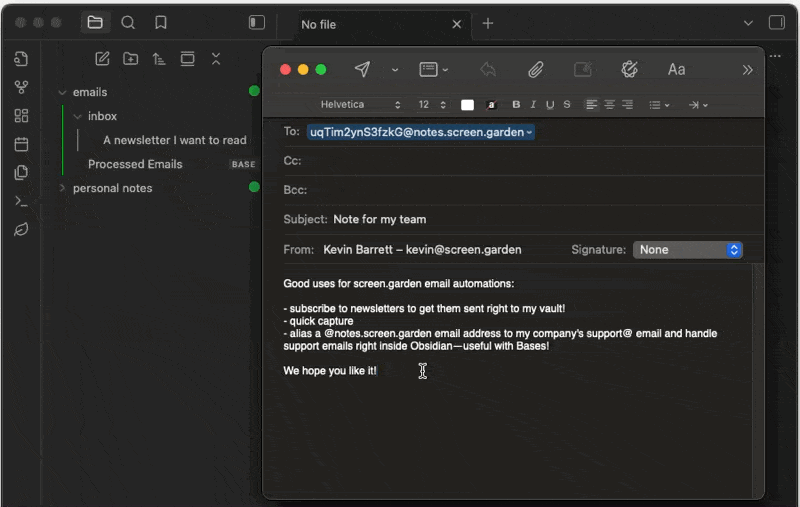The width and height of the screenshot is (800, 507).
Task: Click the Subject field Note for my team
Action: [x=380, y=219]
